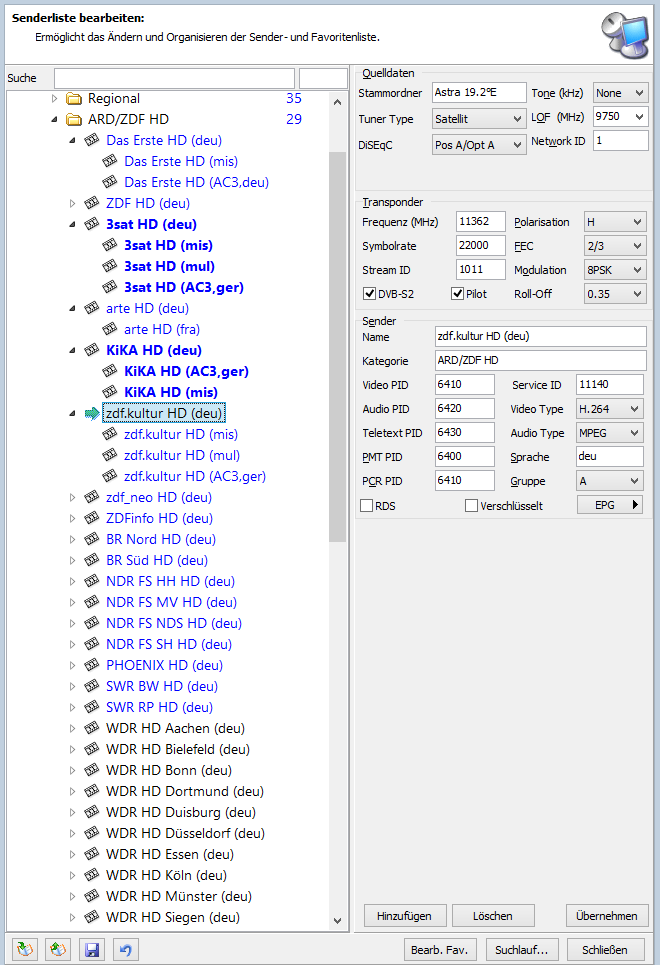
Task: Start Suchlauf... channel scan
Action: pyautogui.click(x=522, y=950)
